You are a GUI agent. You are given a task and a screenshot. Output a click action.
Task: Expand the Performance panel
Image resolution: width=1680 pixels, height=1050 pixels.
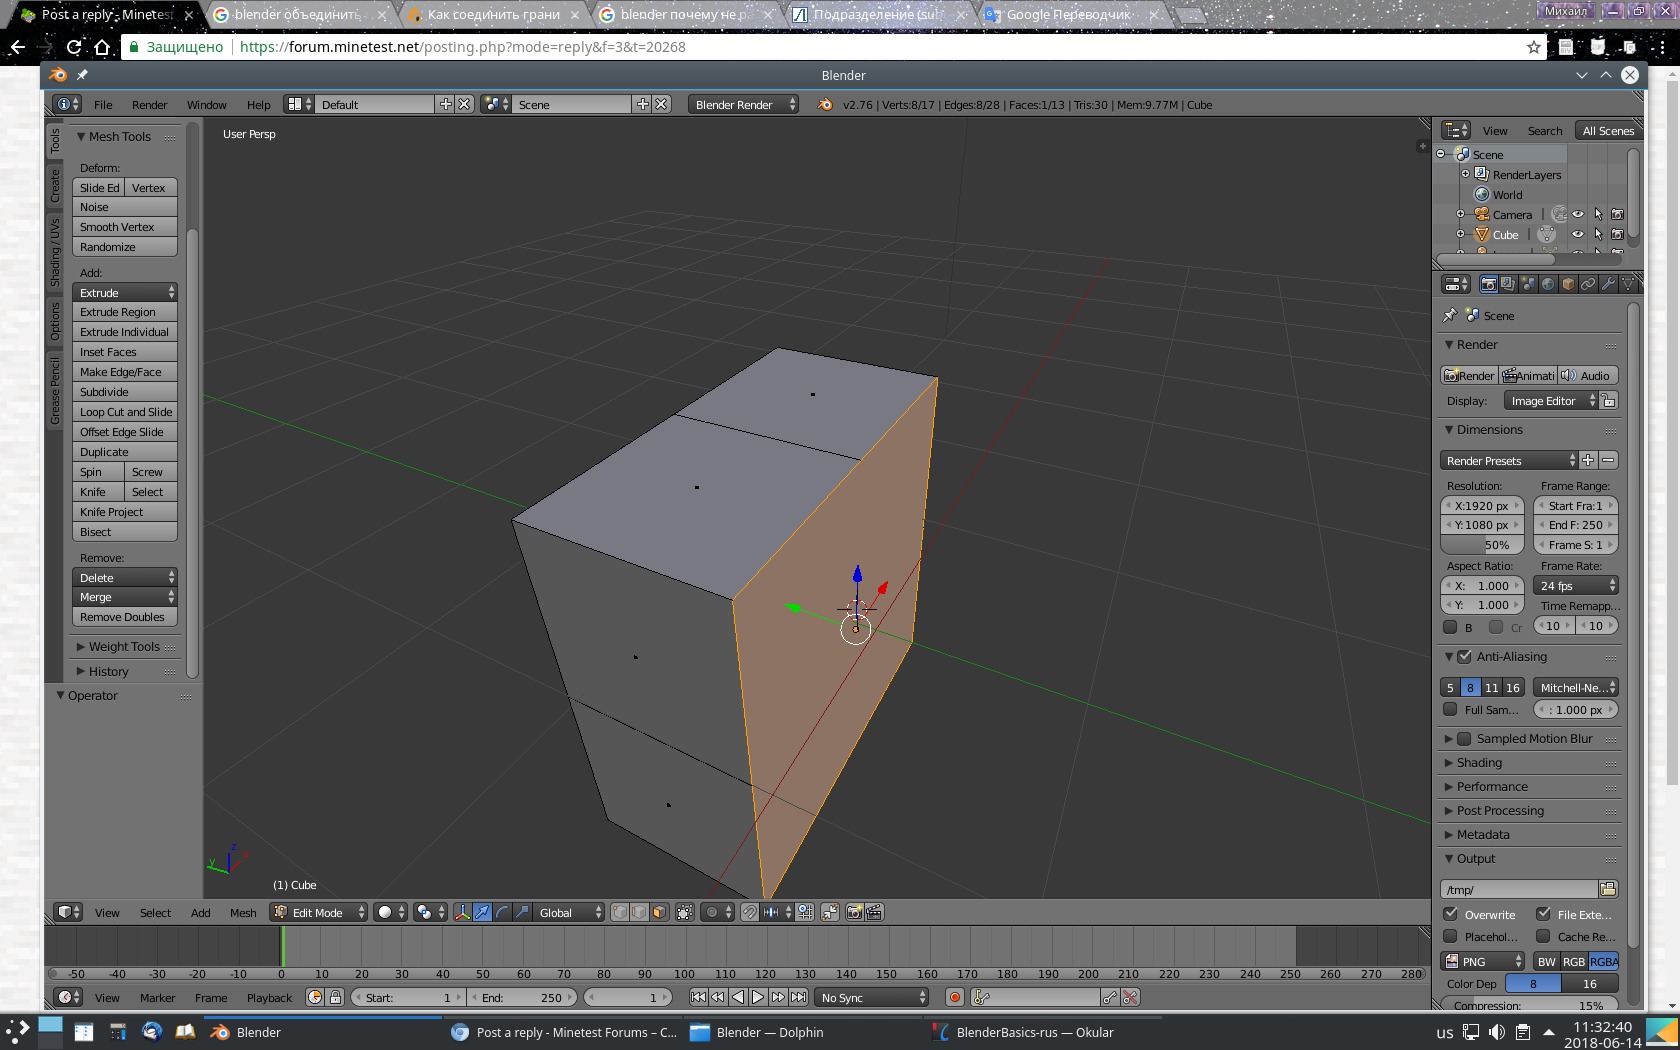(1492, 787)
